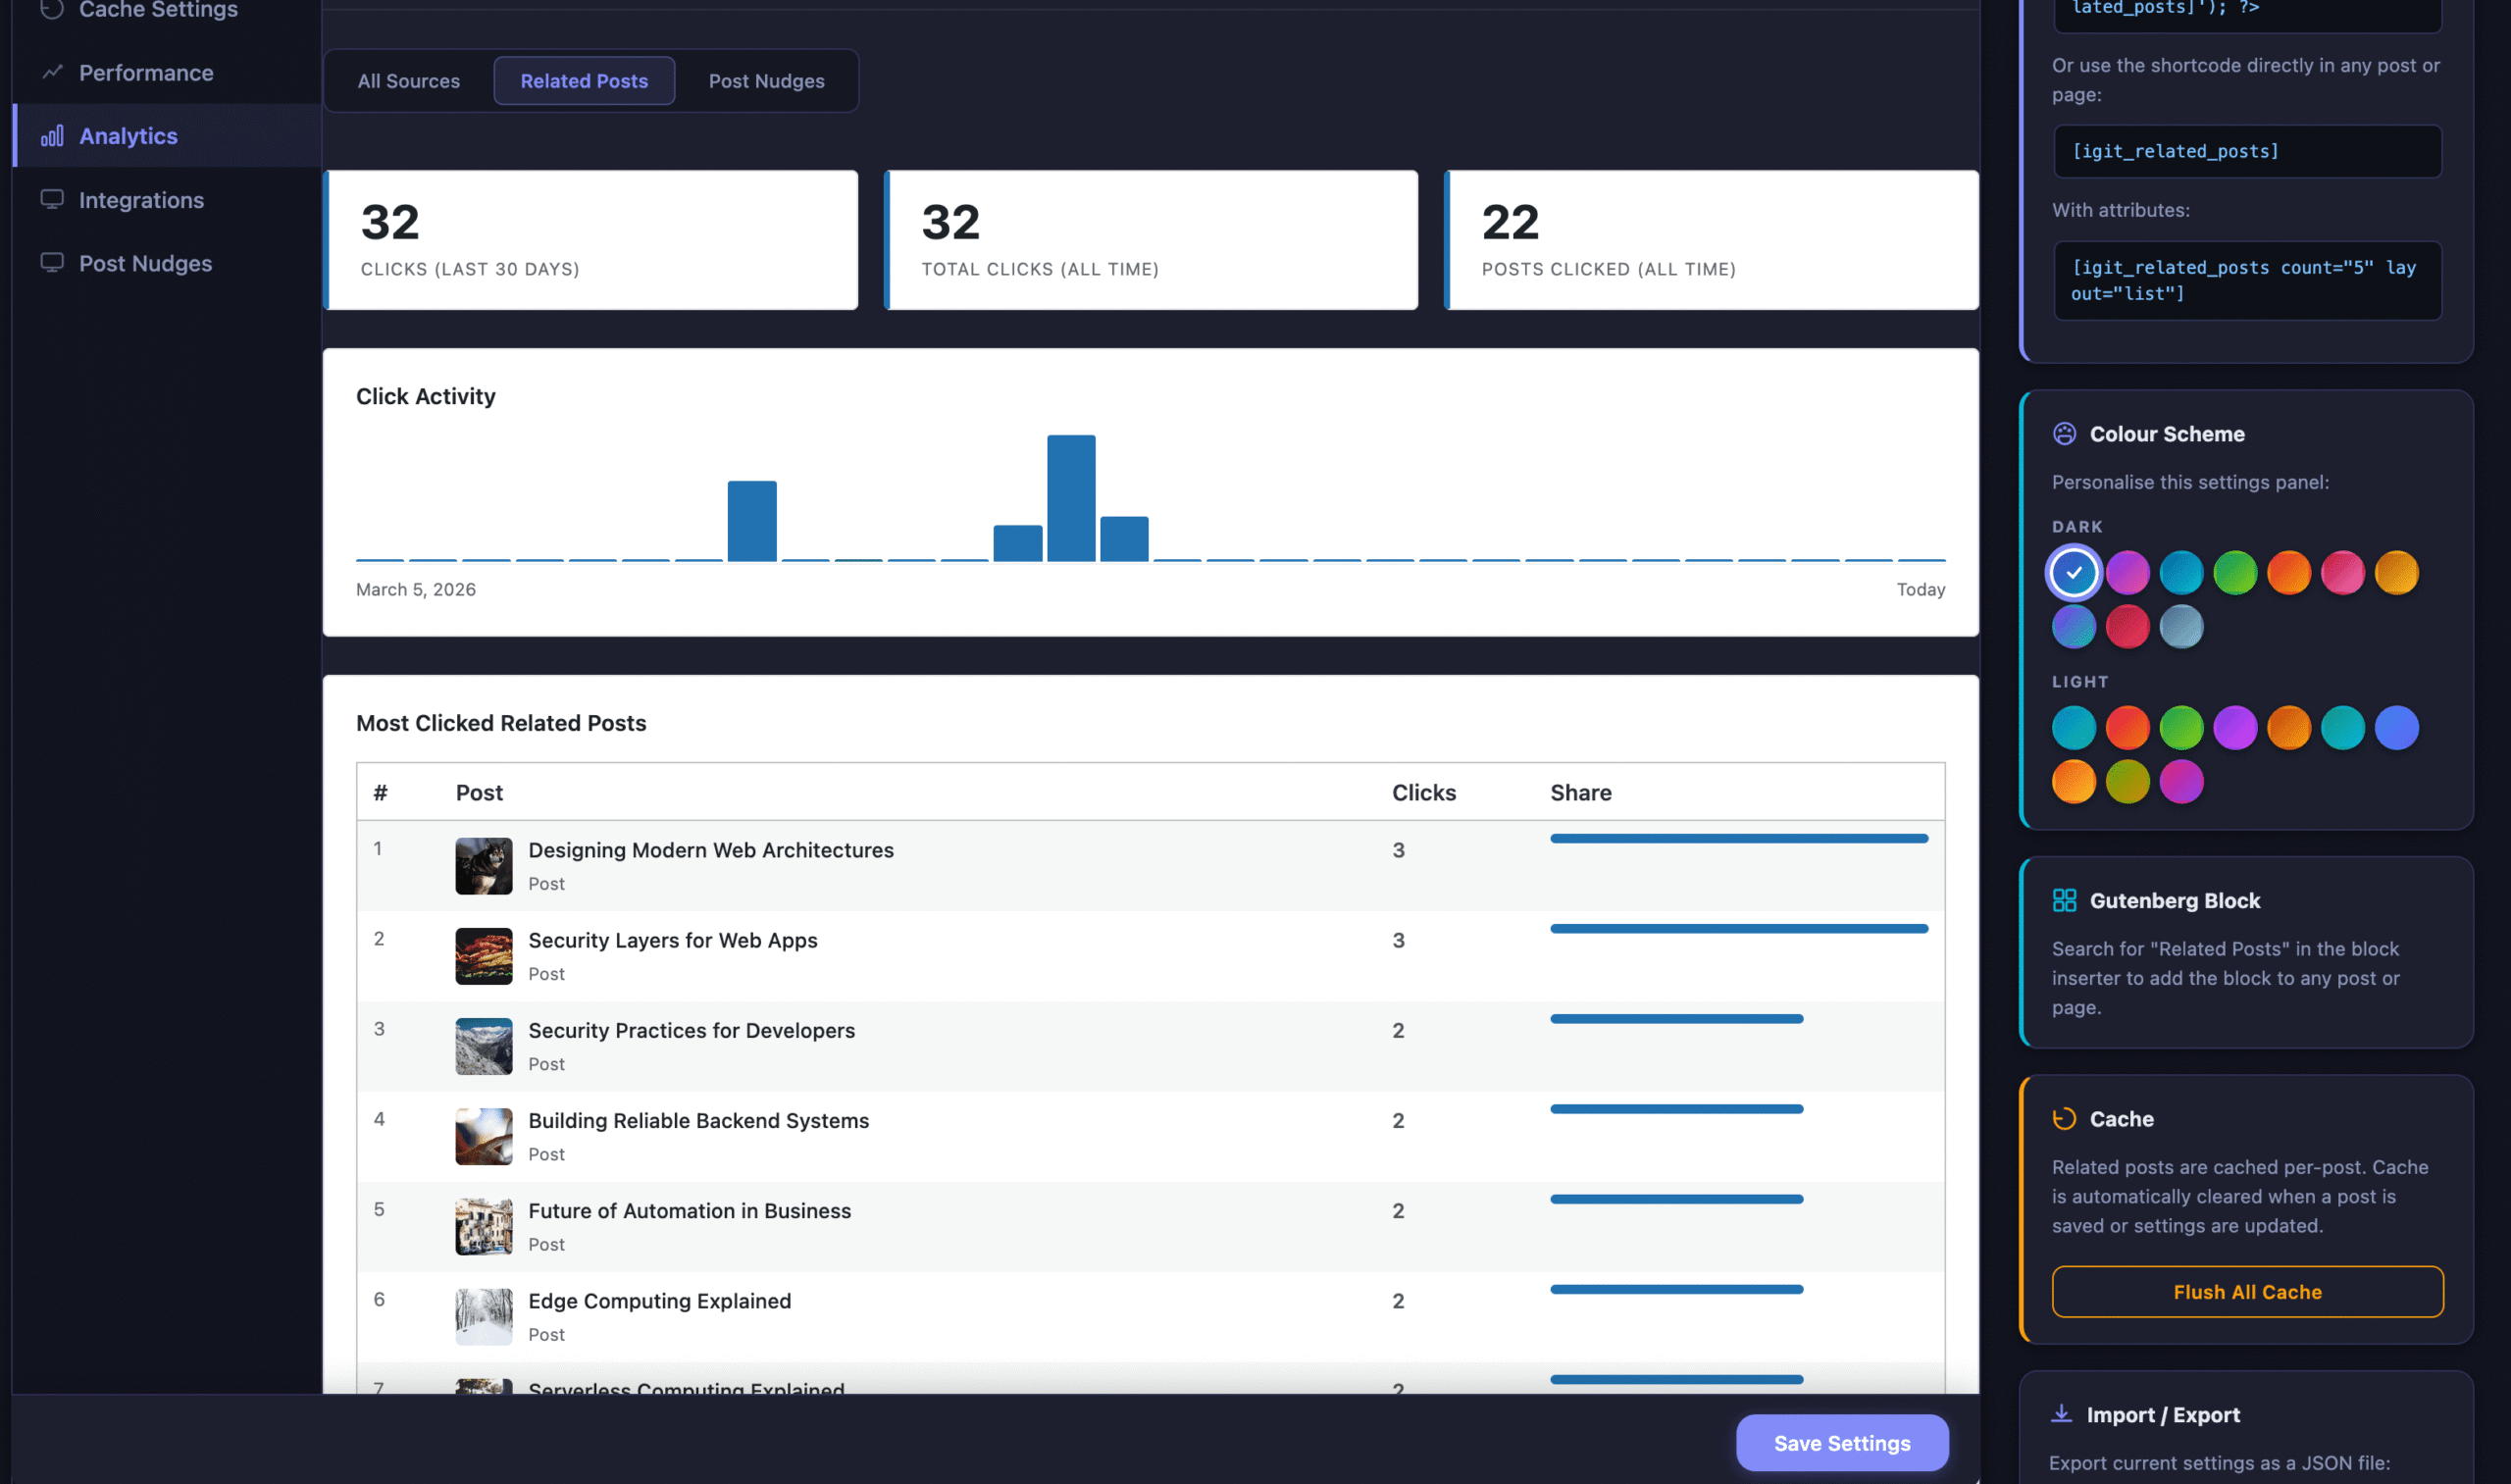Click the Posts Clicked (All Time) card
Viewport: 2511px width, 1484px height.
pyautogui.click(x=1711, y=240)
